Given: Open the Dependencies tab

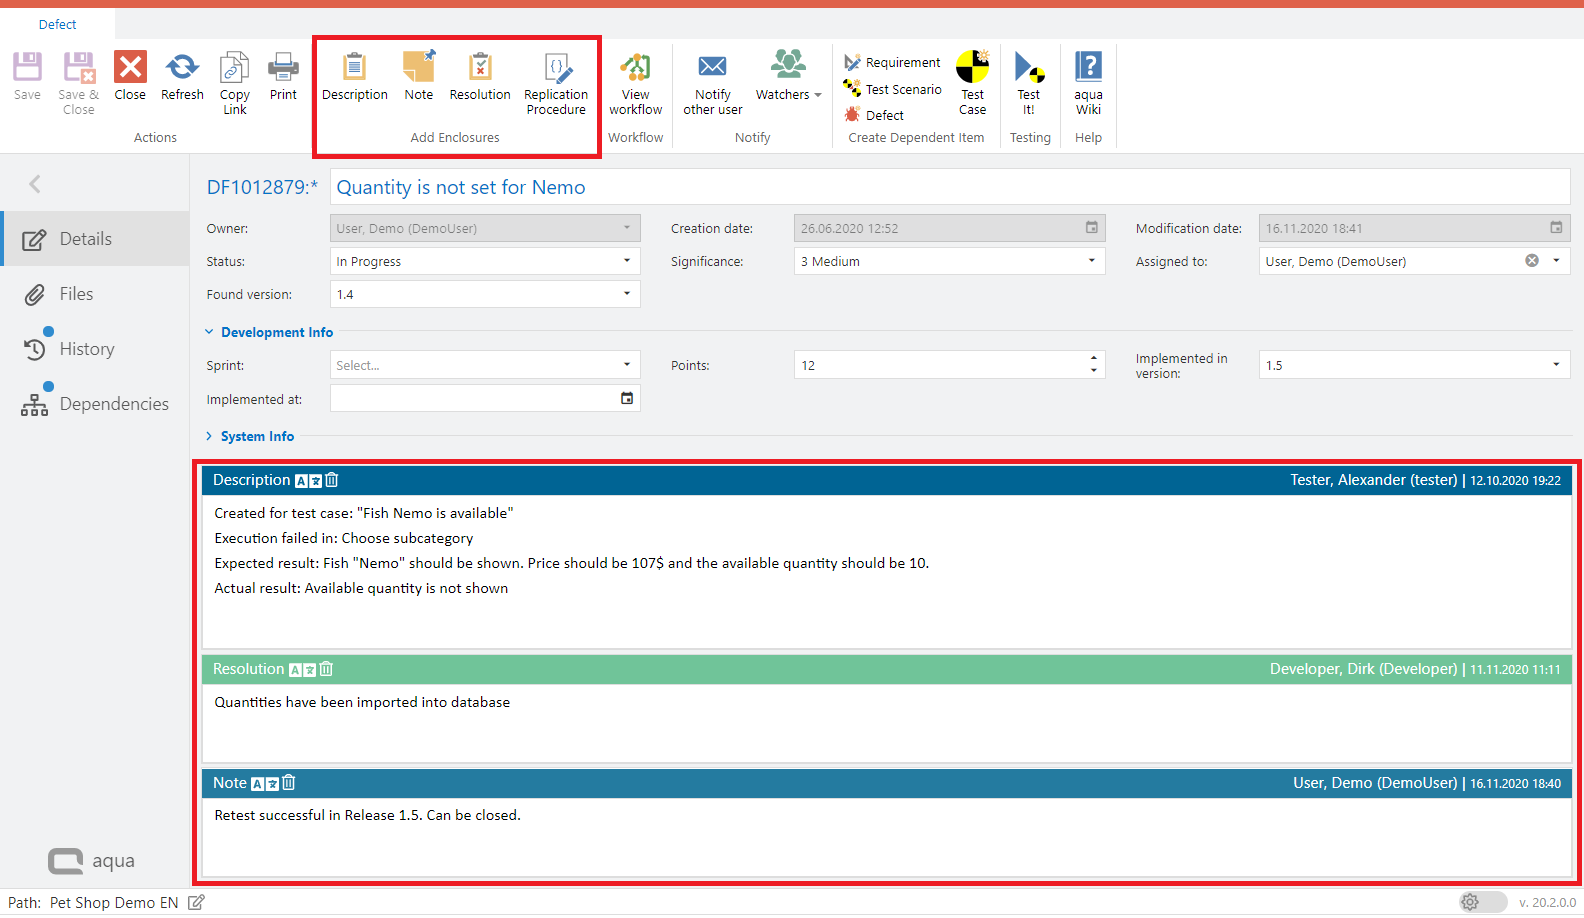Looking at the screenshot, I should [114, 404].
